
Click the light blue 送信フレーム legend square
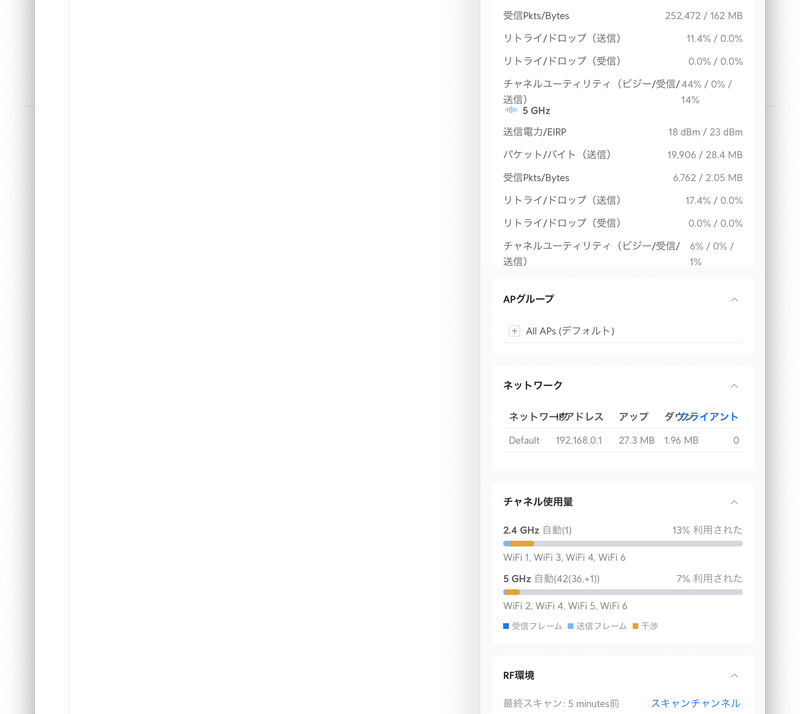[x=570, y=626]
